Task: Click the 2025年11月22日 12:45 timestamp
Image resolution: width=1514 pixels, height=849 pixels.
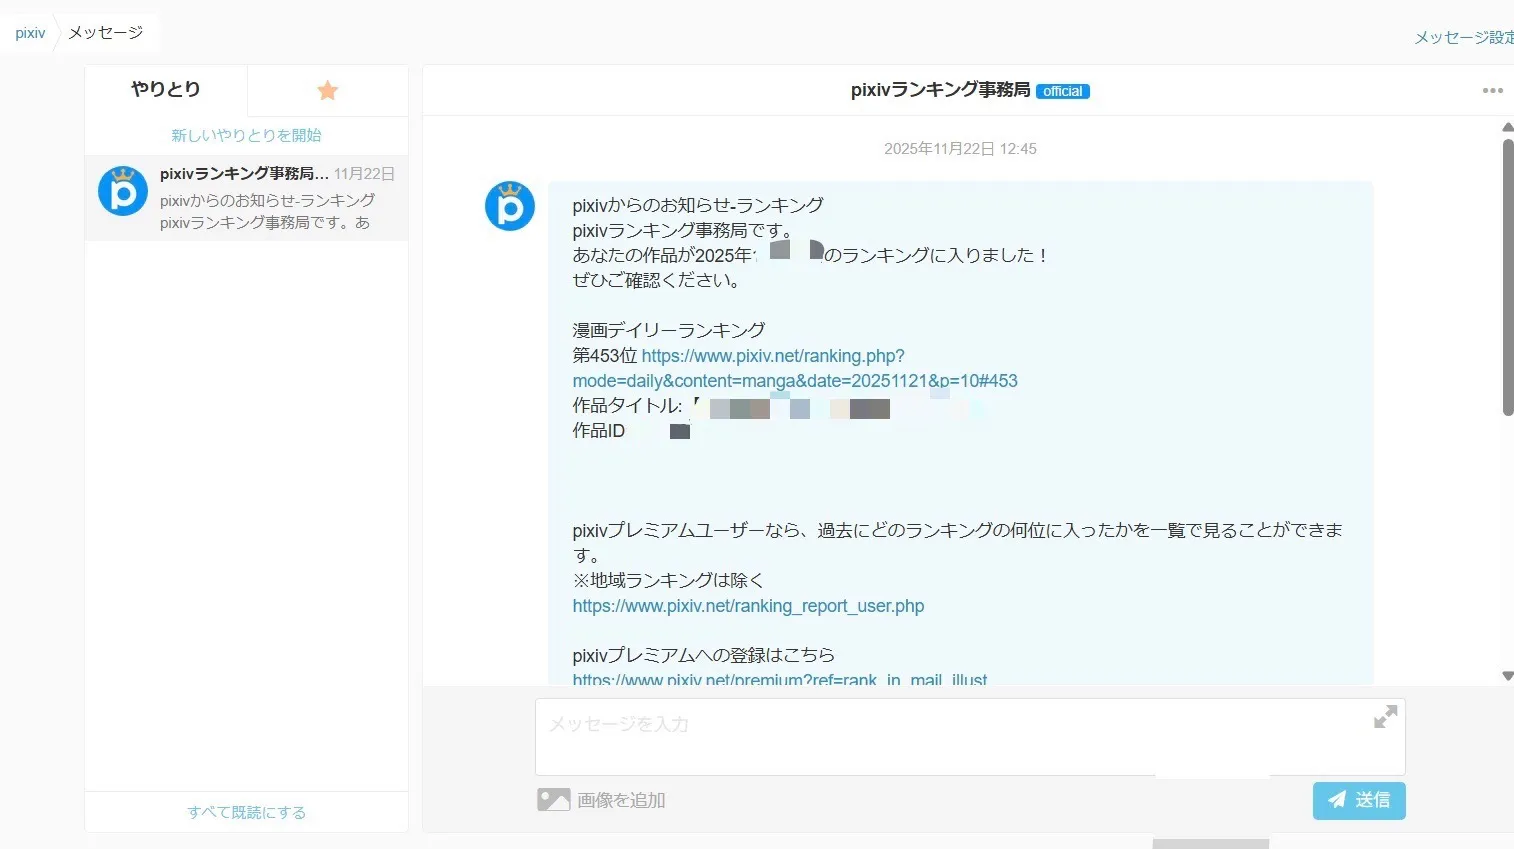Action: pos(960,149)
